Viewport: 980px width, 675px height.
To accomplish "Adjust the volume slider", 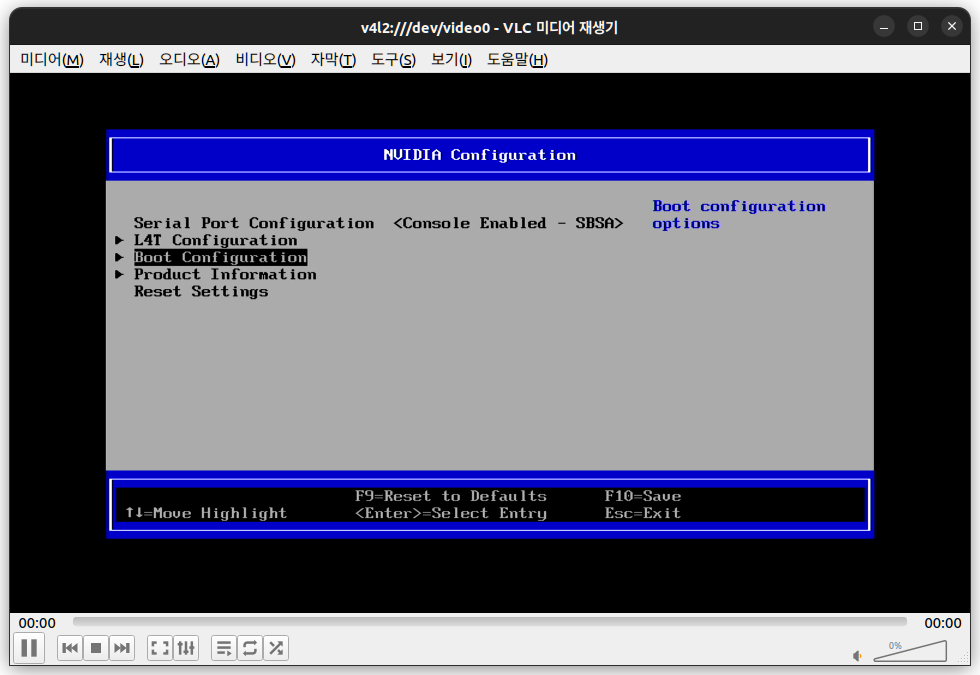I will click(x=910, y=651).
